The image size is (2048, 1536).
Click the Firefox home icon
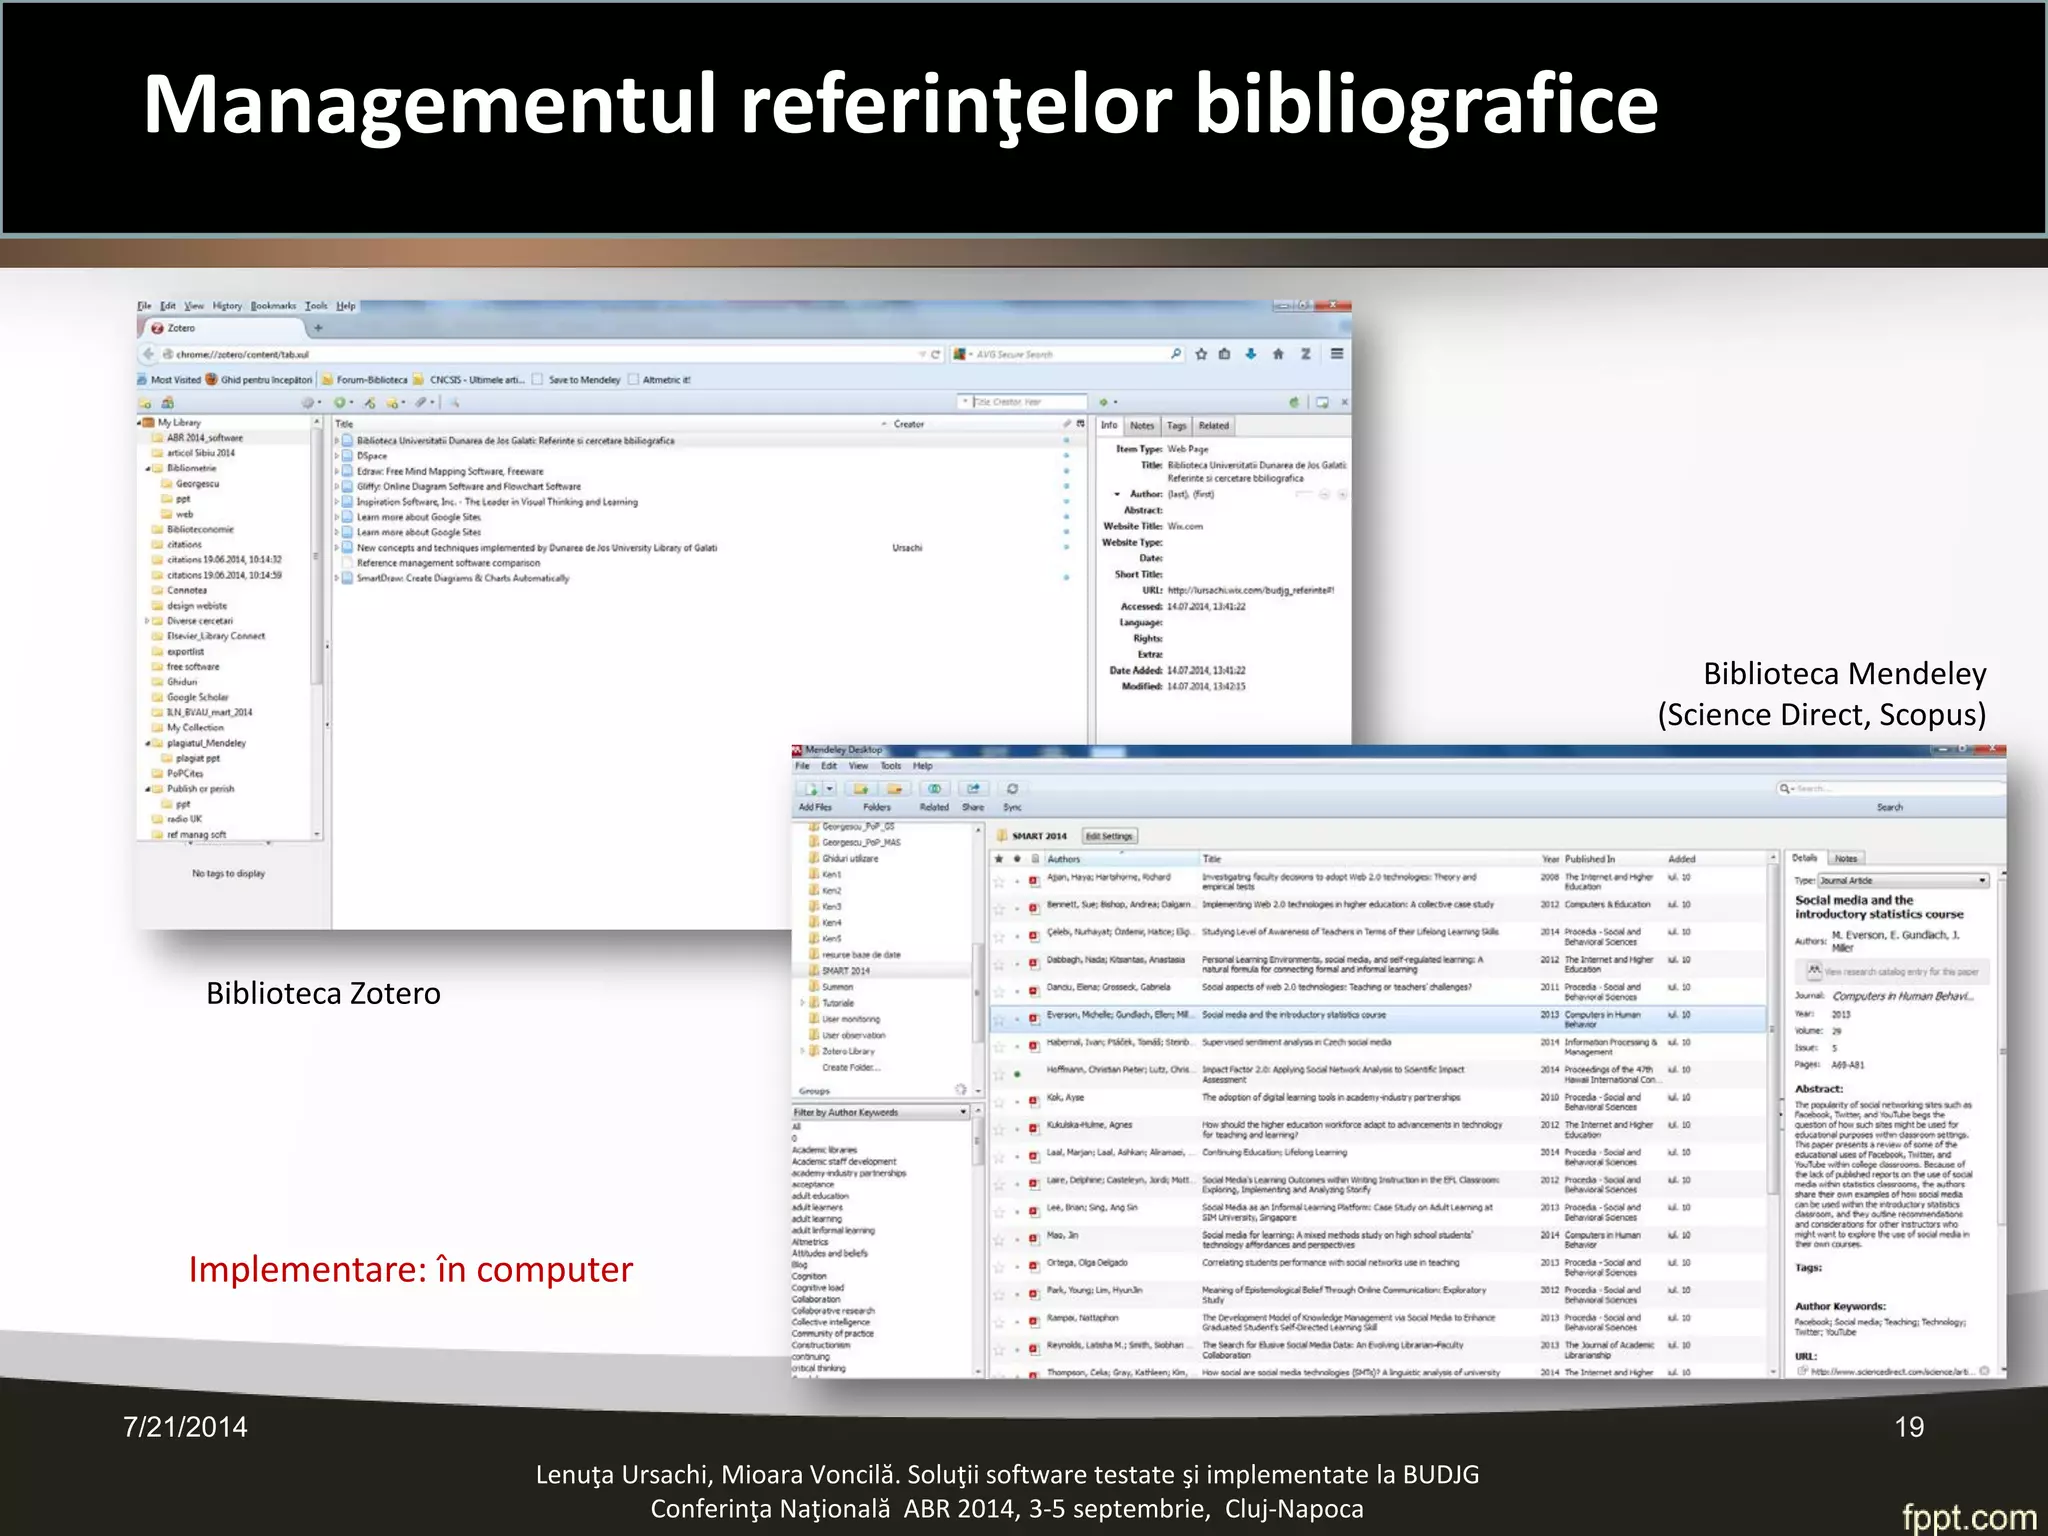1278,354
